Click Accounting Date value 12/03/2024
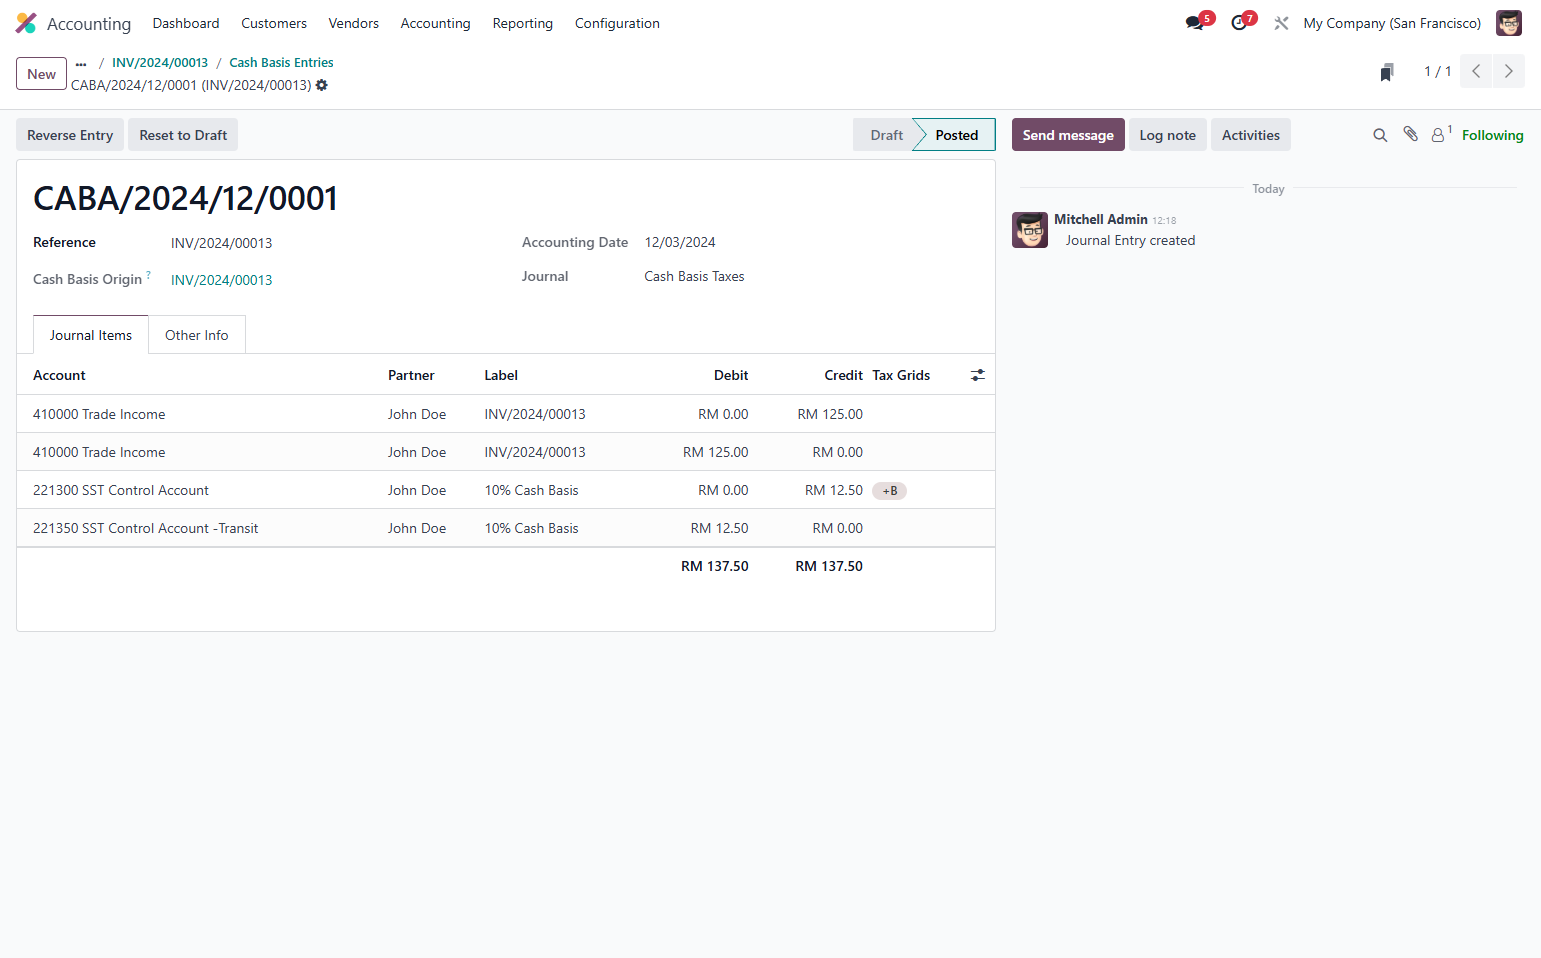1541x958 pixels. coord(680,242)
